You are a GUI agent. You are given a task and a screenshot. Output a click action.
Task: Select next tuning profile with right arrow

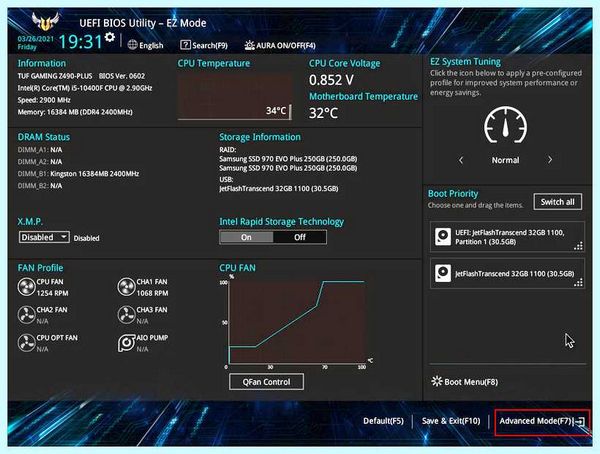[550, 160]
